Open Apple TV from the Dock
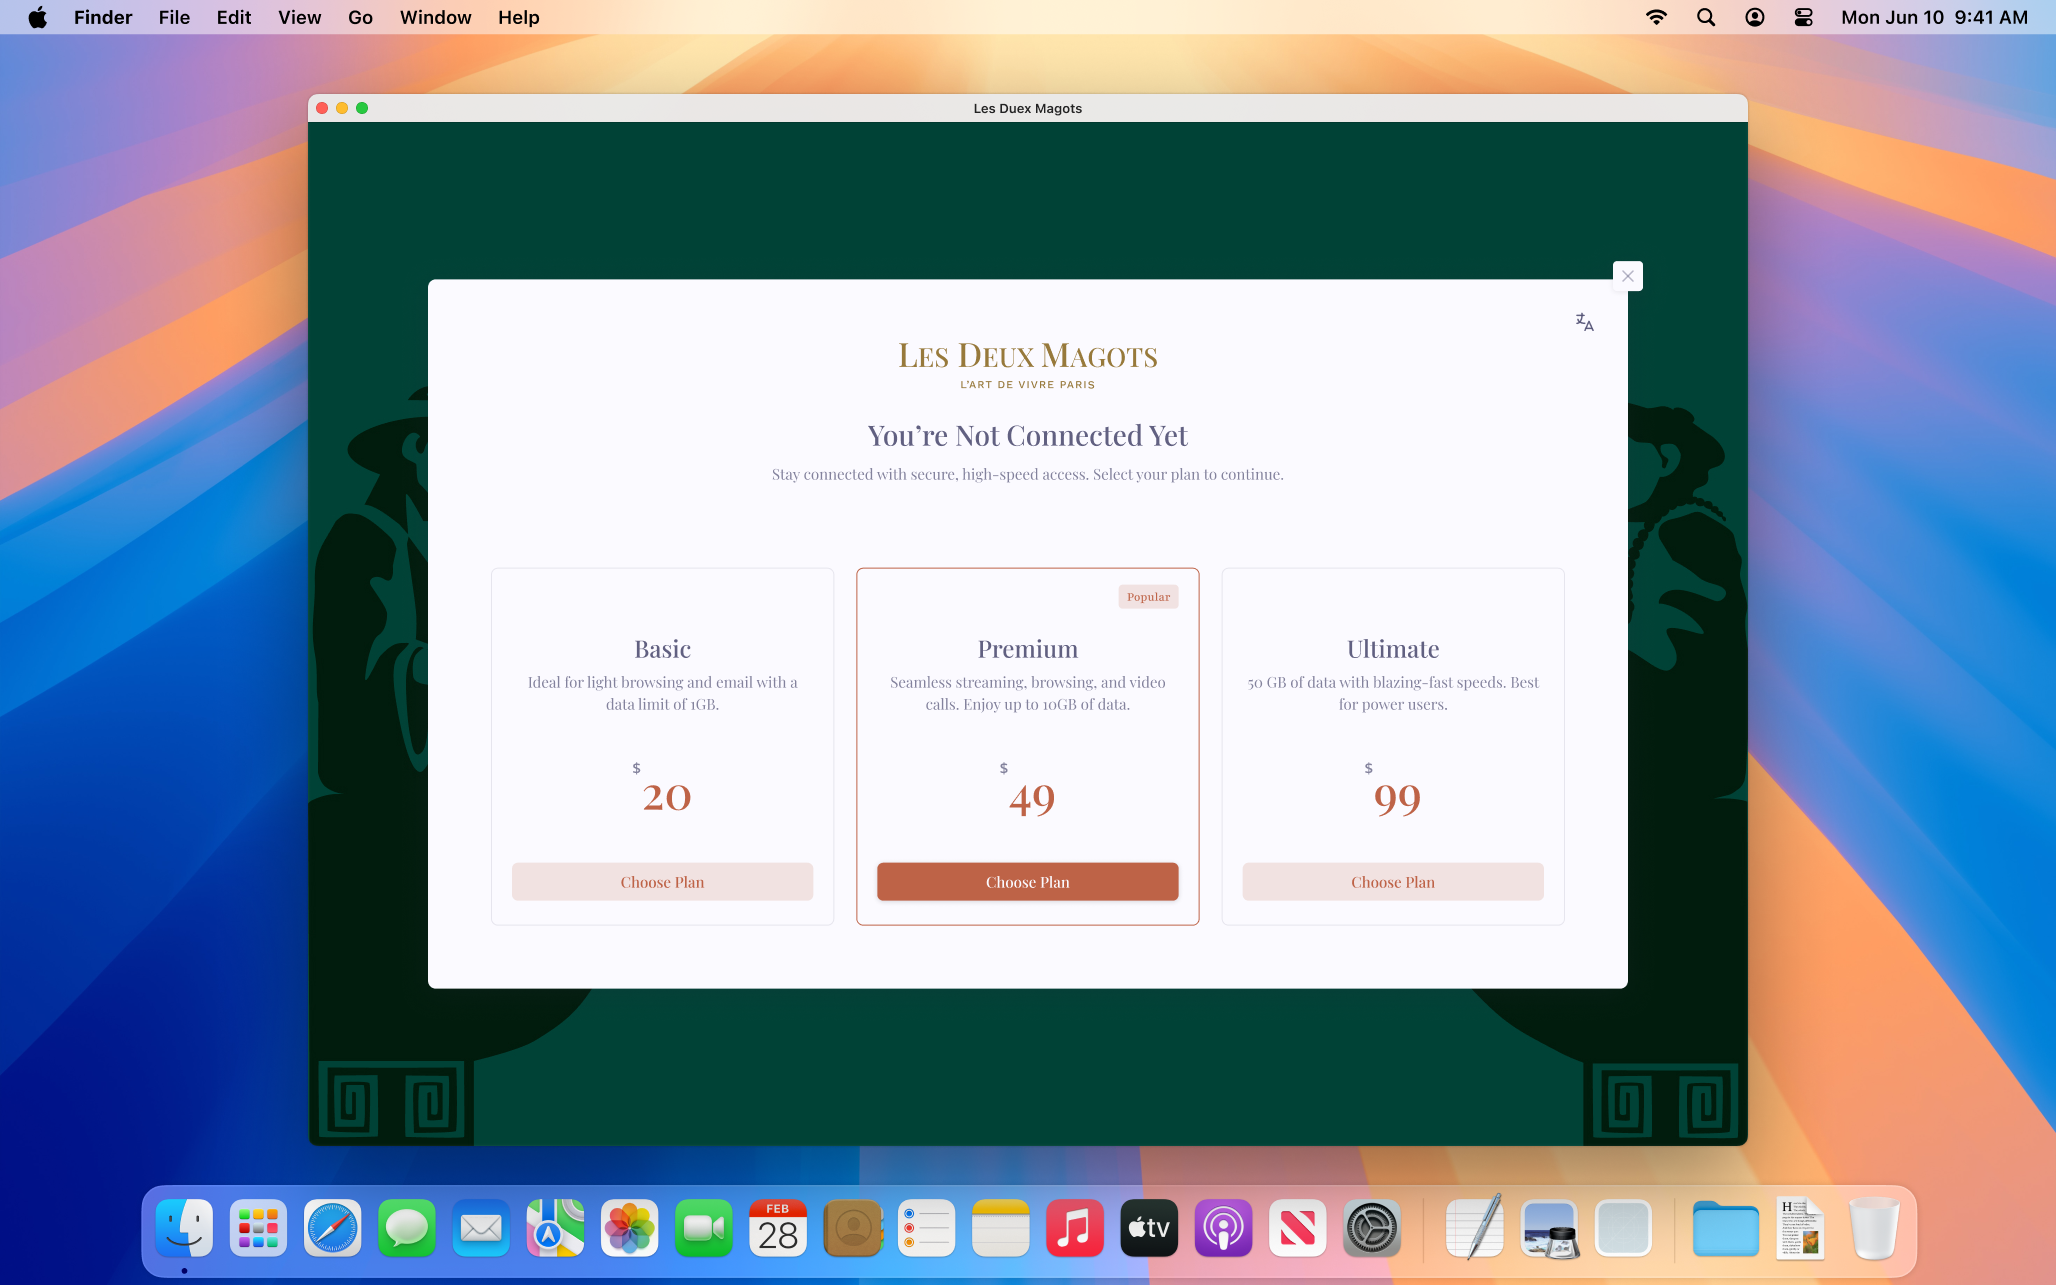 (x=1149, y=1228)
